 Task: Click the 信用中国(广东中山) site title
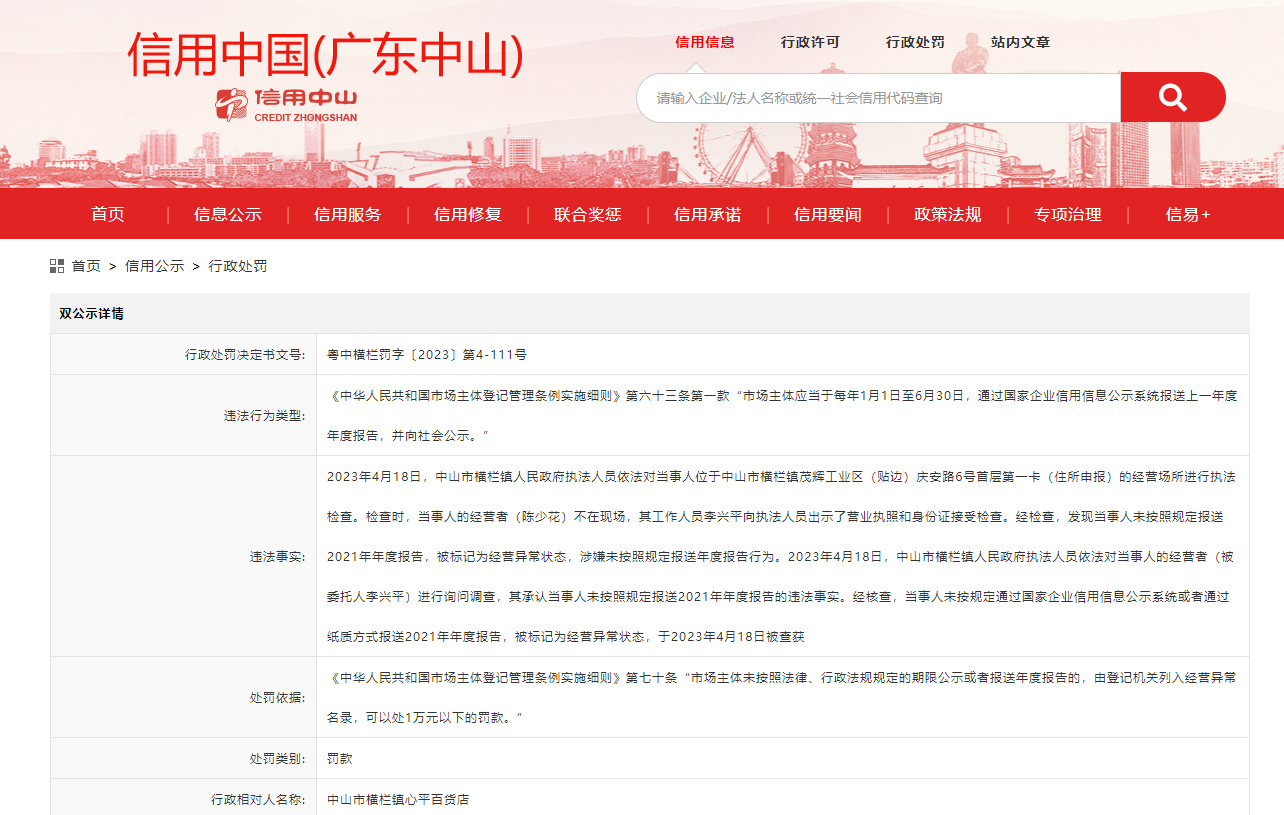(326, 54)
